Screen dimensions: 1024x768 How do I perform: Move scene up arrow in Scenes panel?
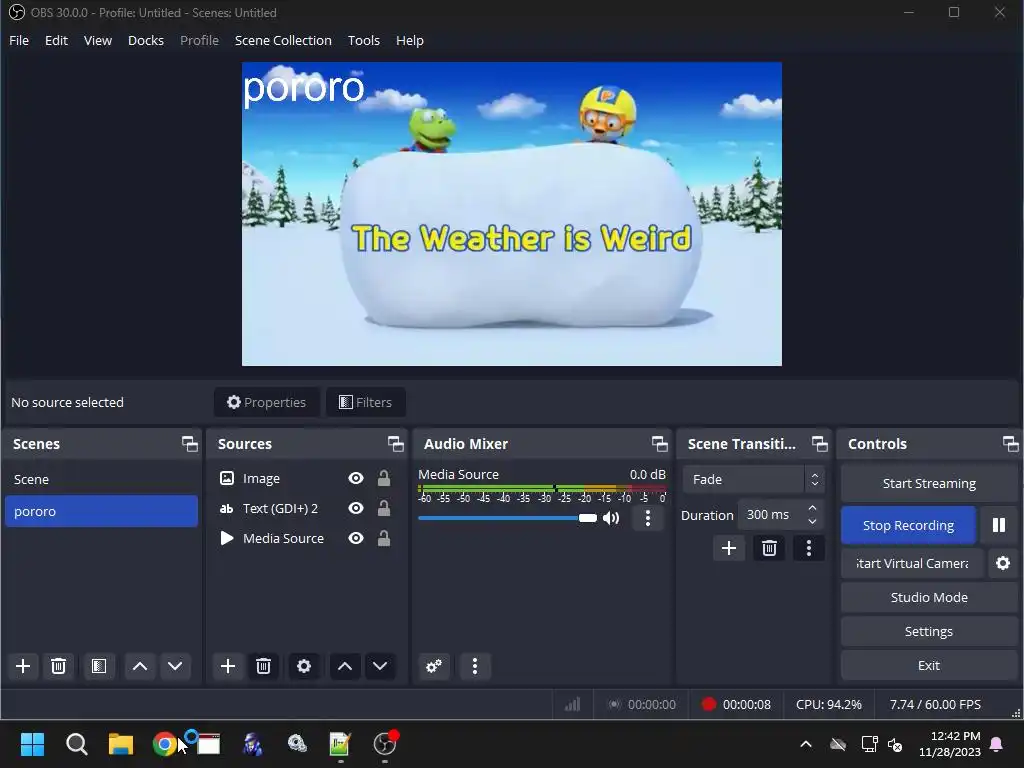[140, 666]
